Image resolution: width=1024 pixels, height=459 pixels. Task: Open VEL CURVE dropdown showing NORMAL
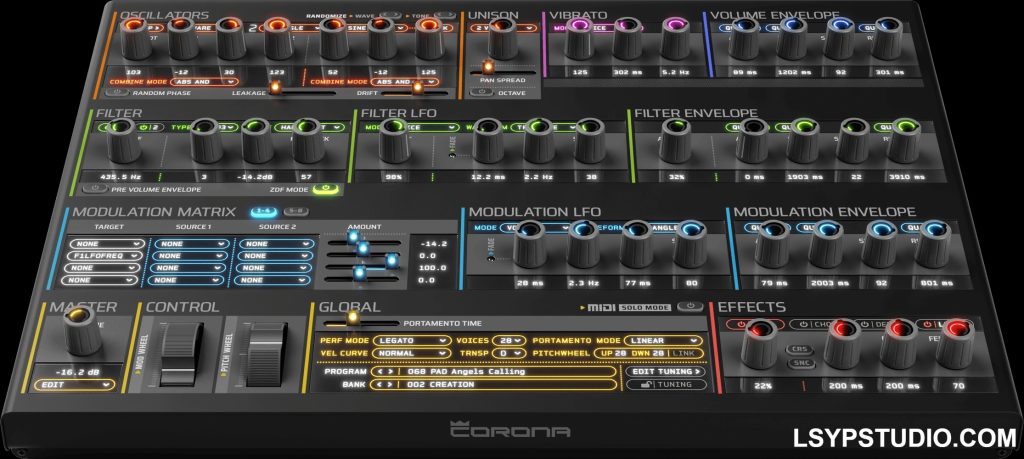(411, 353)
